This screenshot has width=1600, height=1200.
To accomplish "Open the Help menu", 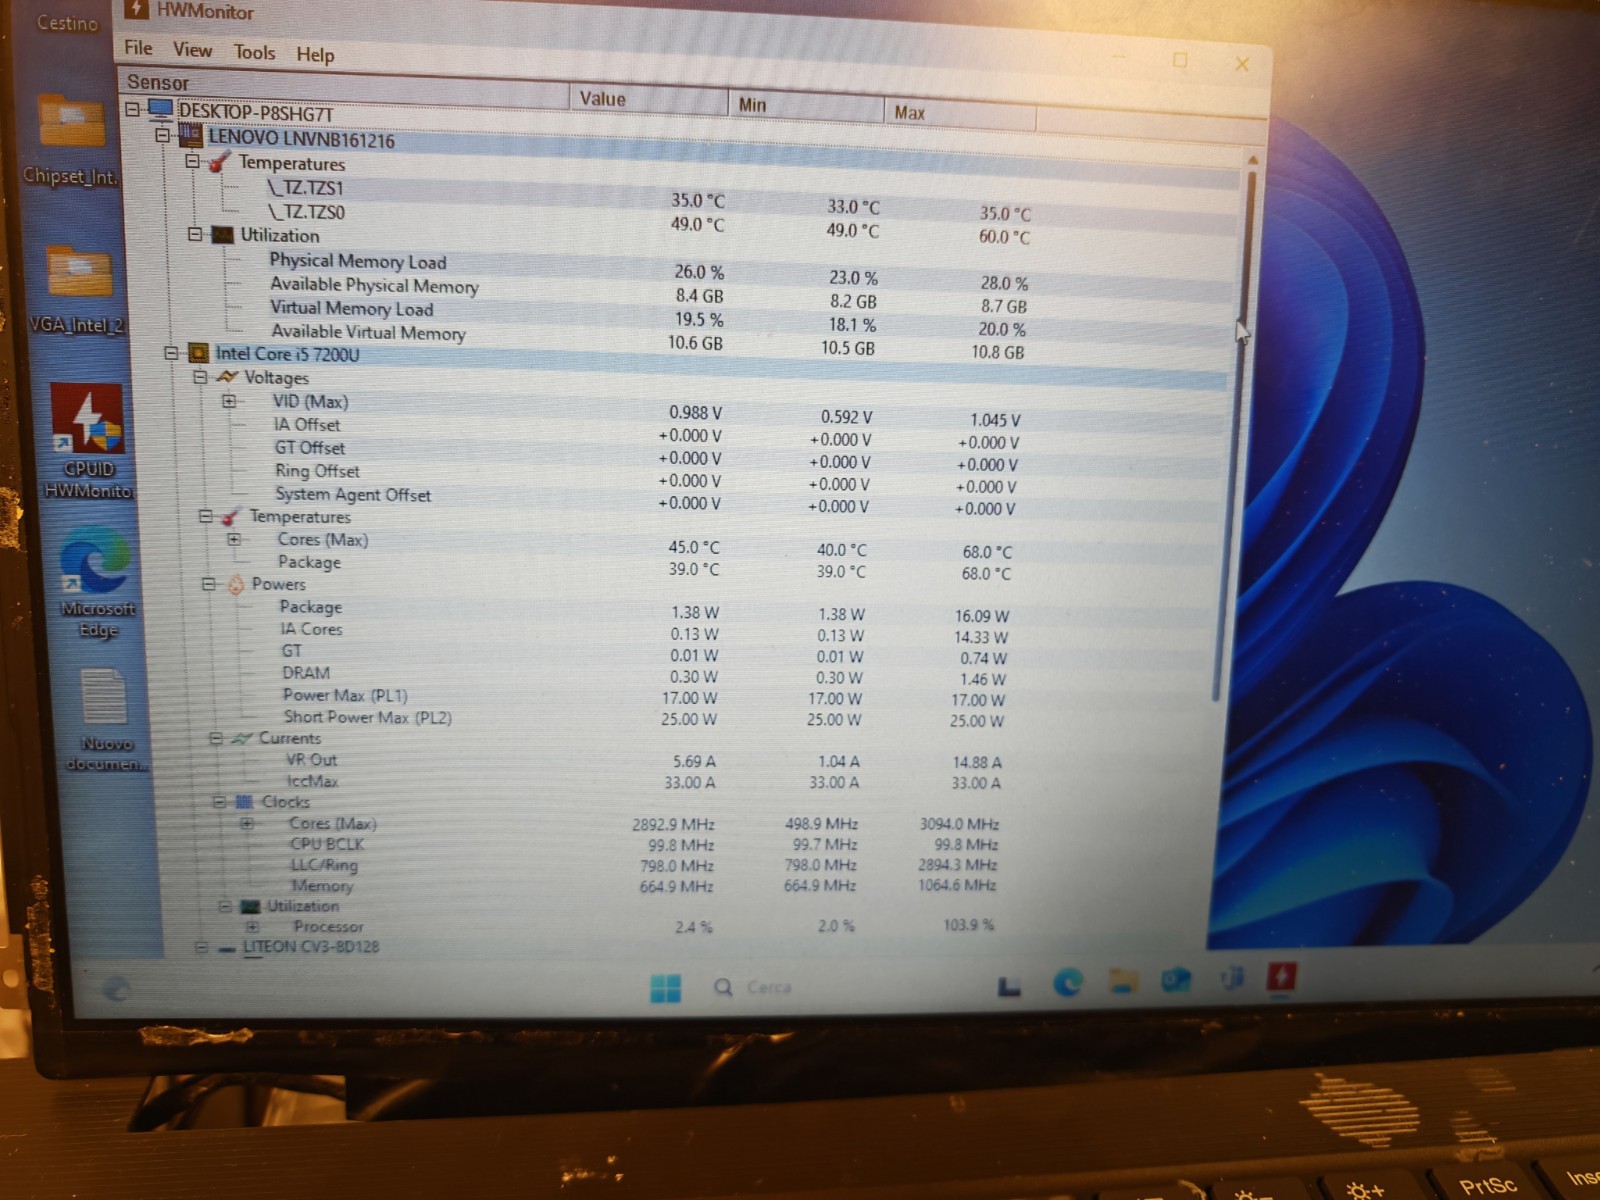I will point(315,55).
